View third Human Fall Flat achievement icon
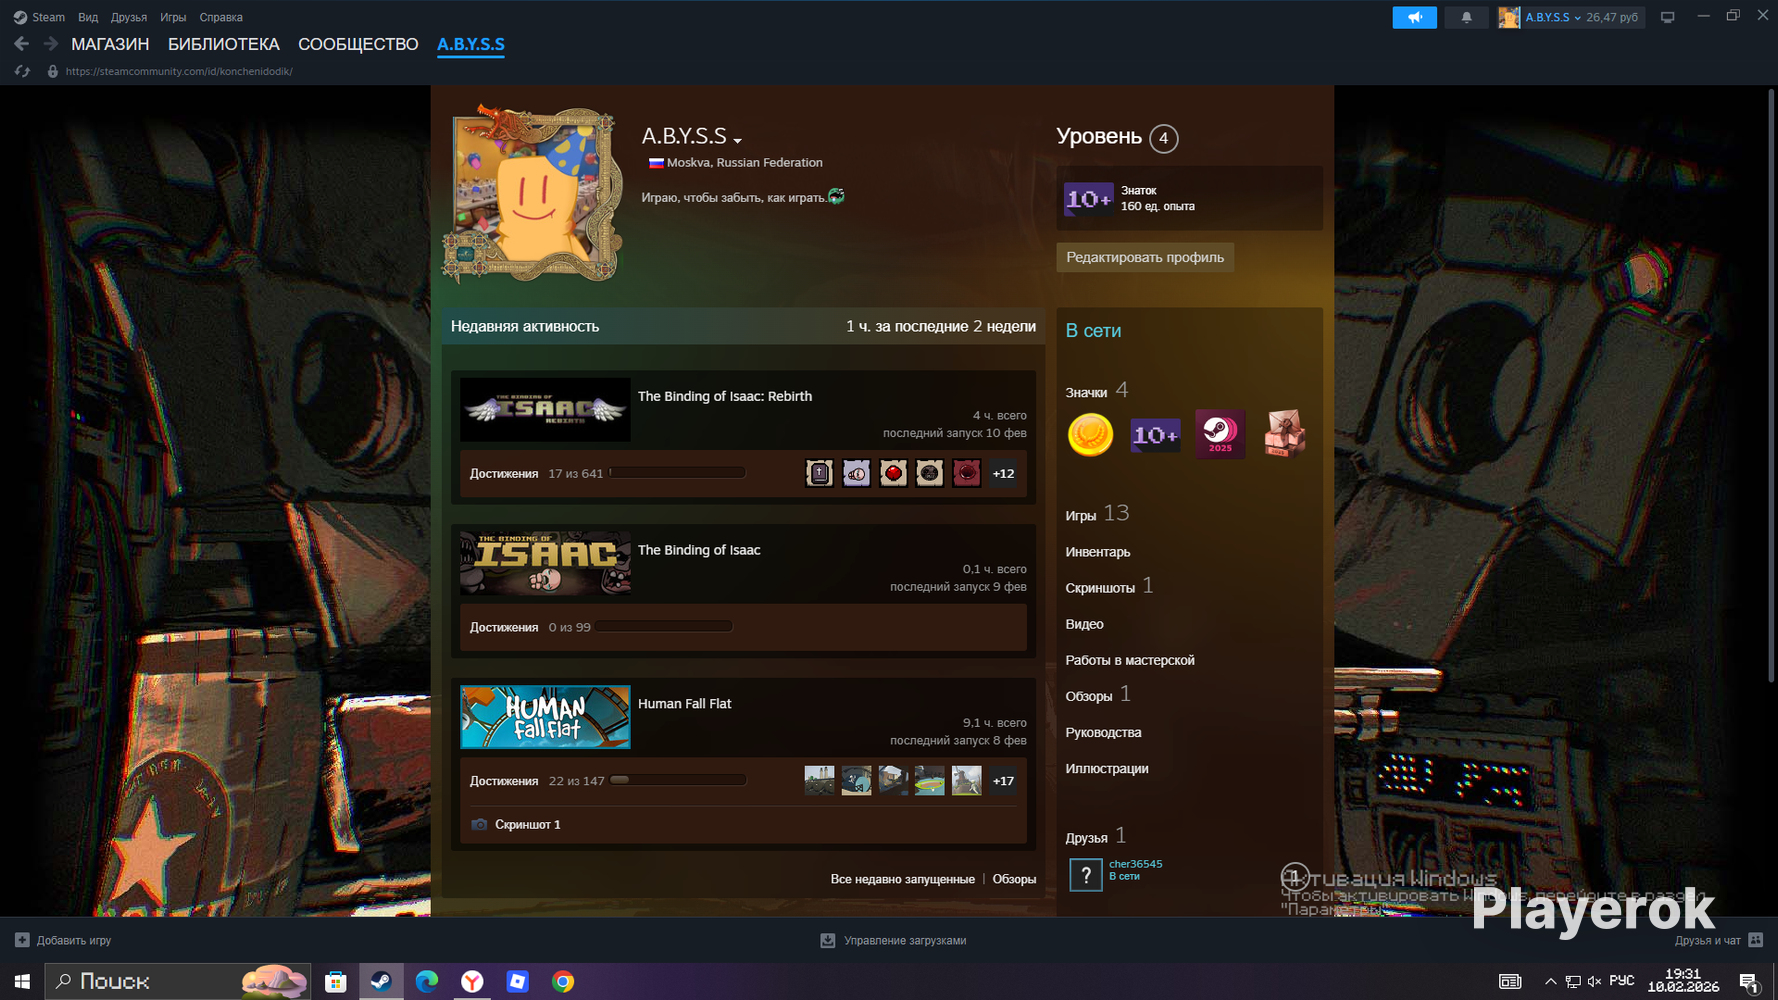1778x1000 pixels. pos(893,781)
